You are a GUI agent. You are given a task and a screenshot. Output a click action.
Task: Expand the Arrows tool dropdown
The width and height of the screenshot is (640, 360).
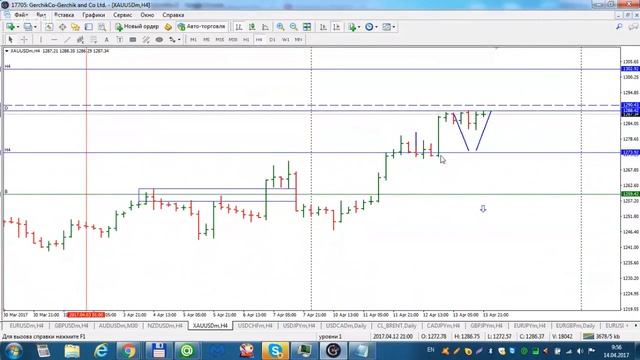click(x=179, y=40)
